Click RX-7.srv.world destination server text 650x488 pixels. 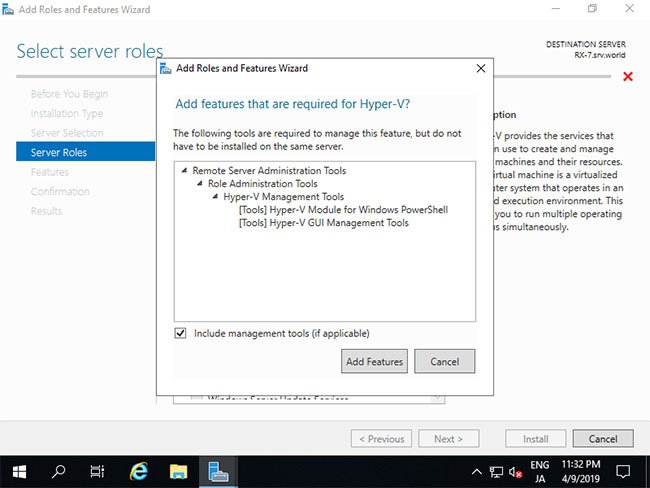tap(599, 55)
